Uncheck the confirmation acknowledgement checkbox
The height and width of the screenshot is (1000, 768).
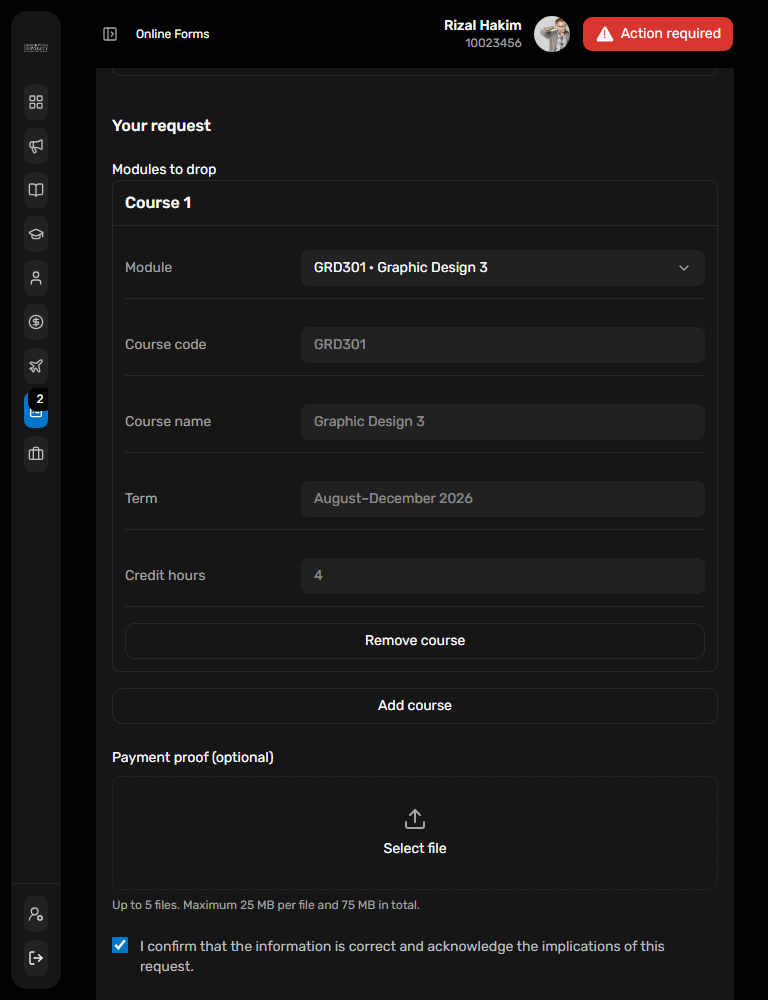(120, 945)
